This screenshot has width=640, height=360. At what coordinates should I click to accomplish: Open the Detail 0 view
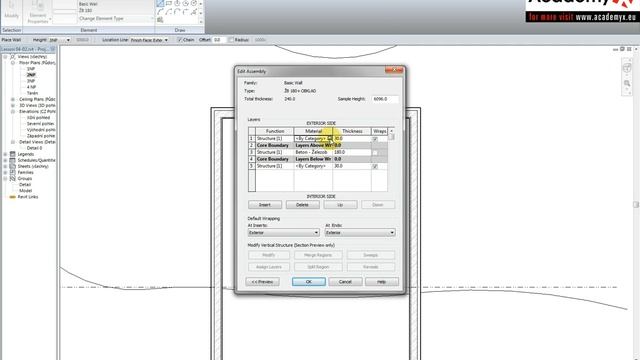coord(35,148)
